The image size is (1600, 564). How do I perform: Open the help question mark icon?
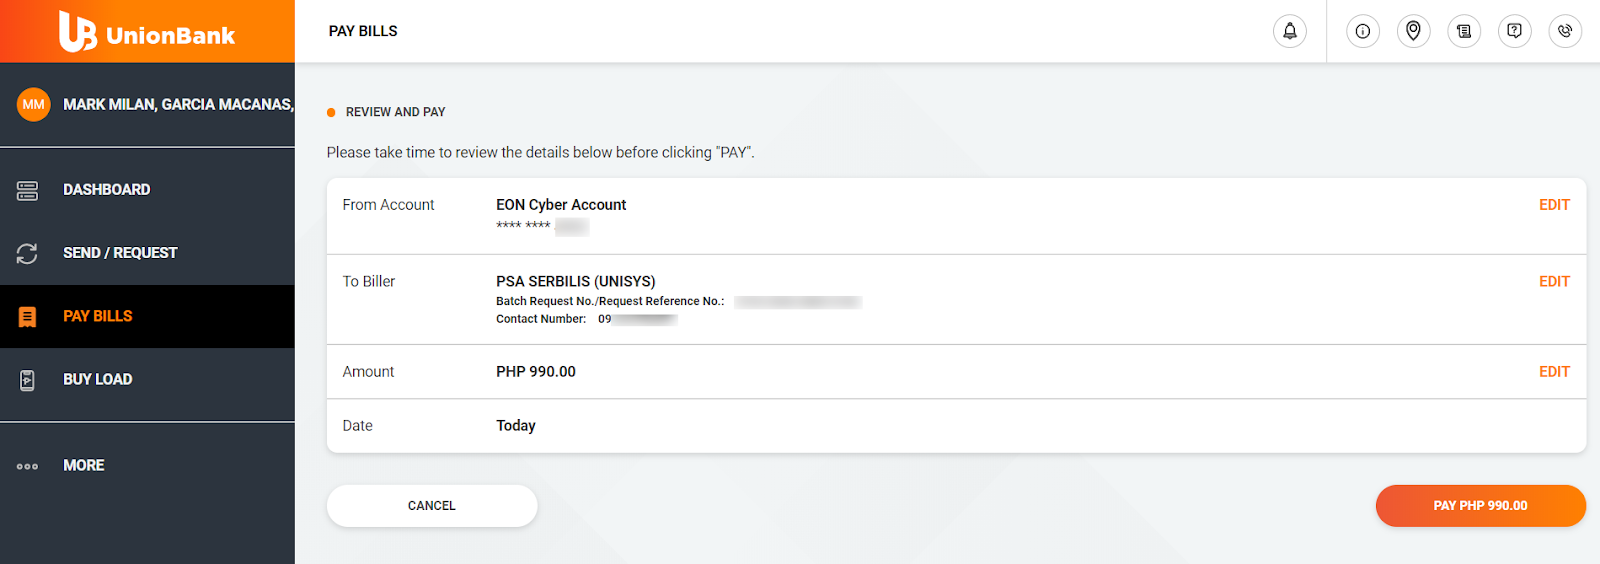1515,31
